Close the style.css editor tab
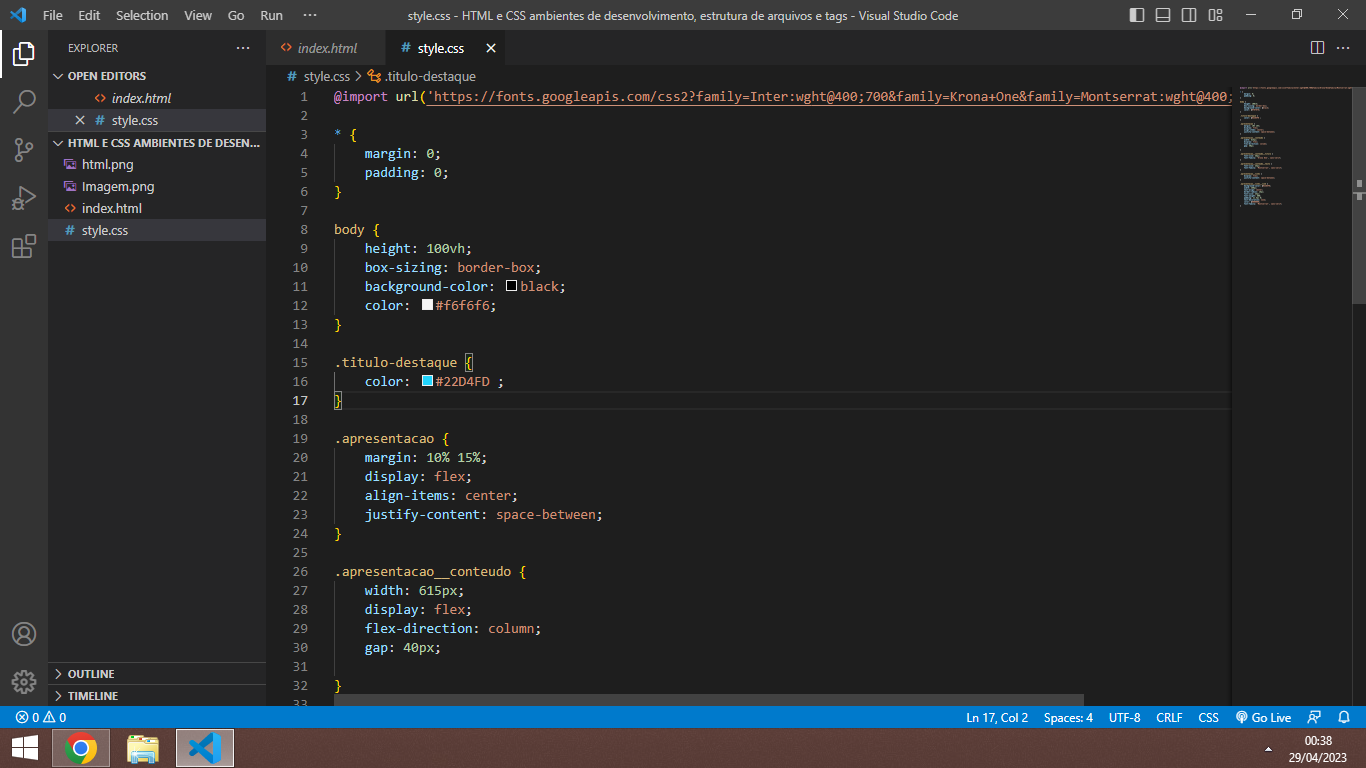The height and width of the screenshot is (768, 1366). 490,48
